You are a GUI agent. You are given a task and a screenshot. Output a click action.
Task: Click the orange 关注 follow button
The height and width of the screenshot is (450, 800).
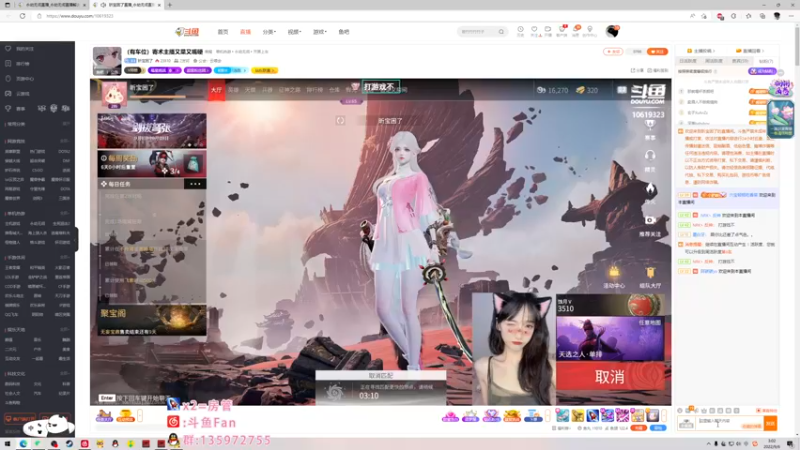(658, 52)
